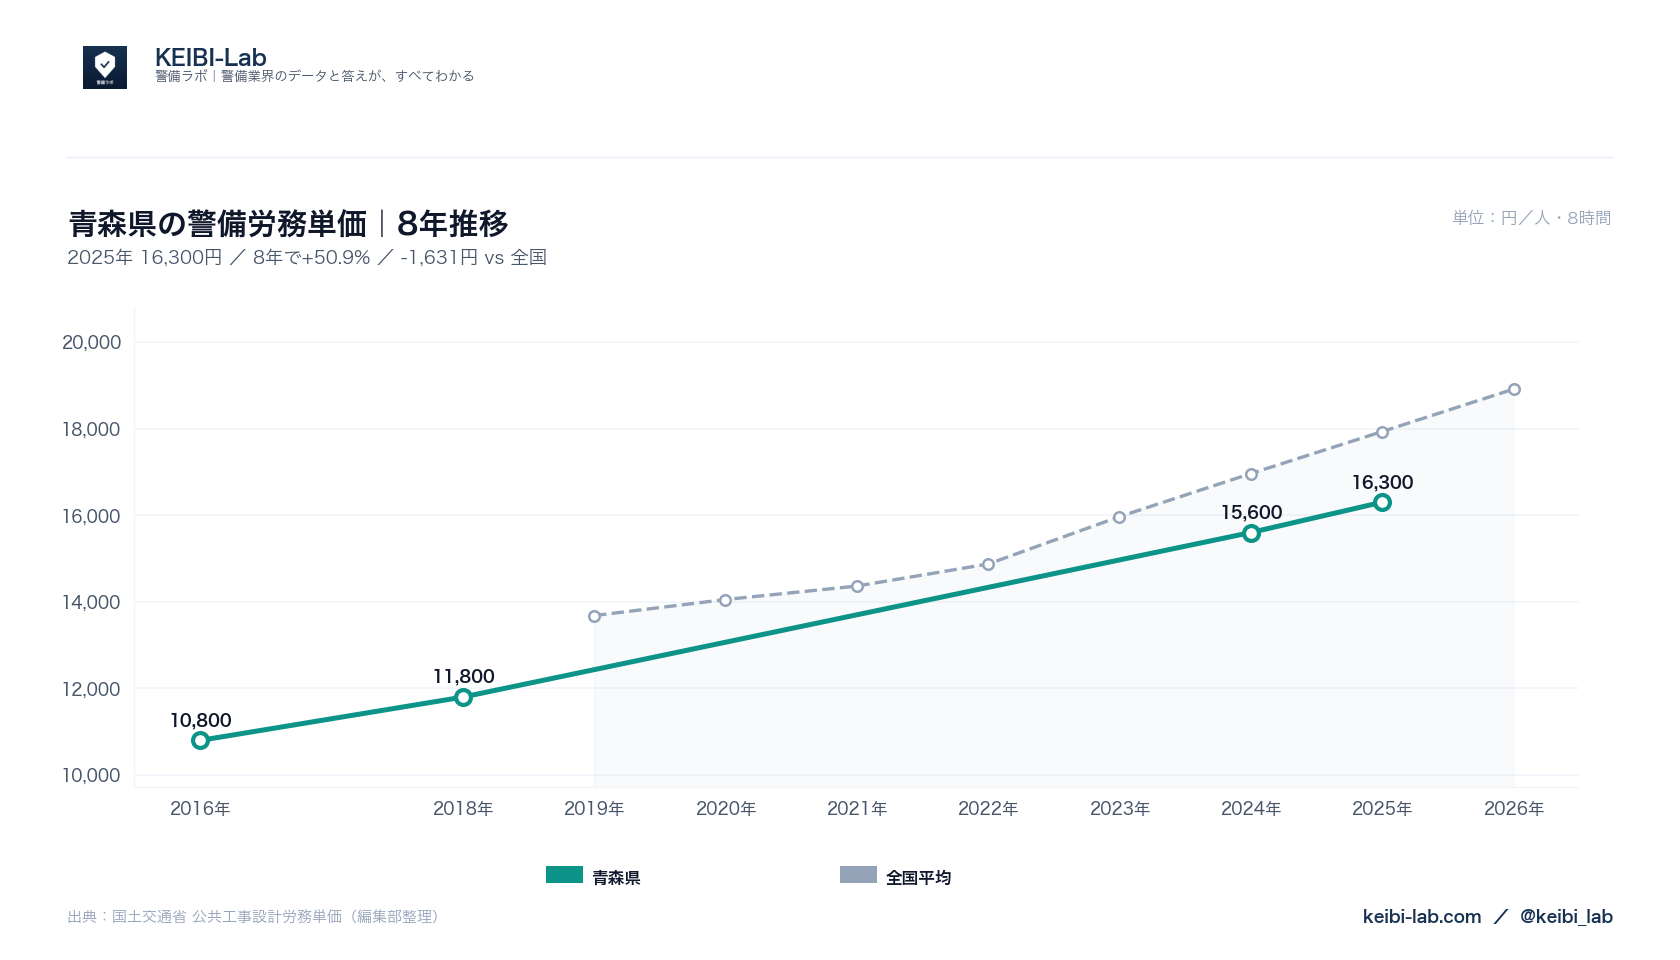The height and width of the screenshot is (960, 1680).
Task: Click the 16,000 y-axis label
Action: click(x=91, y=516)
